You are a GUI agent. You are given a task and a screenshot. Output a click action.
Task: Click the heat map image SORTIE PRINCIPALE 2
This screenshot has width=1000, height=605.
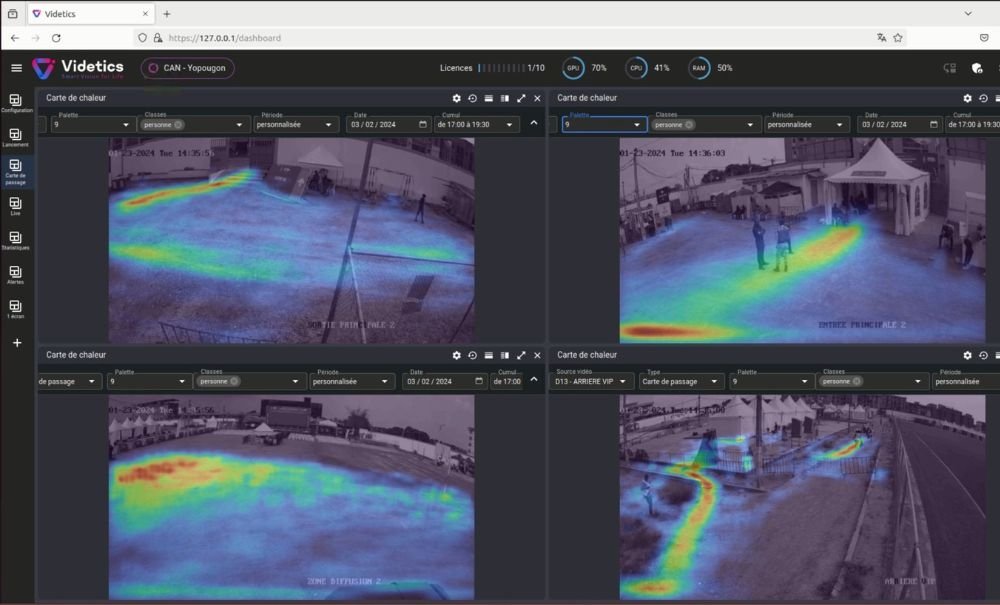pyautogui.click(x=291, y=241)
